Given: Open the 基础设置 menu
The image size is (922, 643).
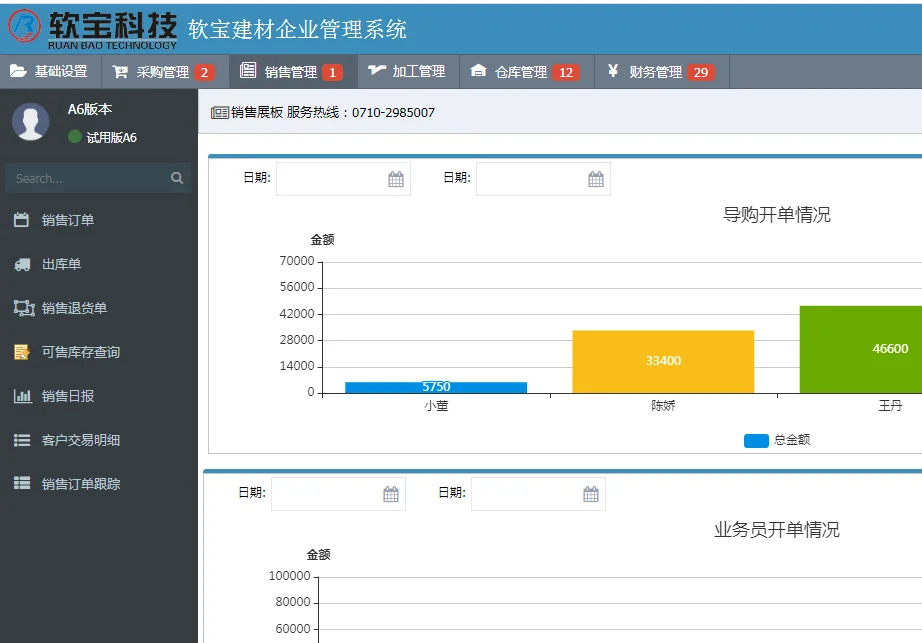Looking at the screenshot, I should click(x=51, y=72).
